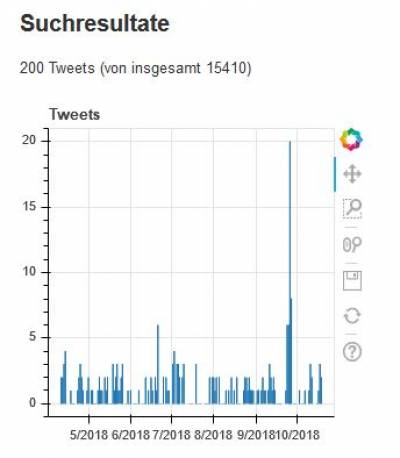Click the Suchresultate heading
Viewport: 400px width, 458px height.
click(95, 23)
